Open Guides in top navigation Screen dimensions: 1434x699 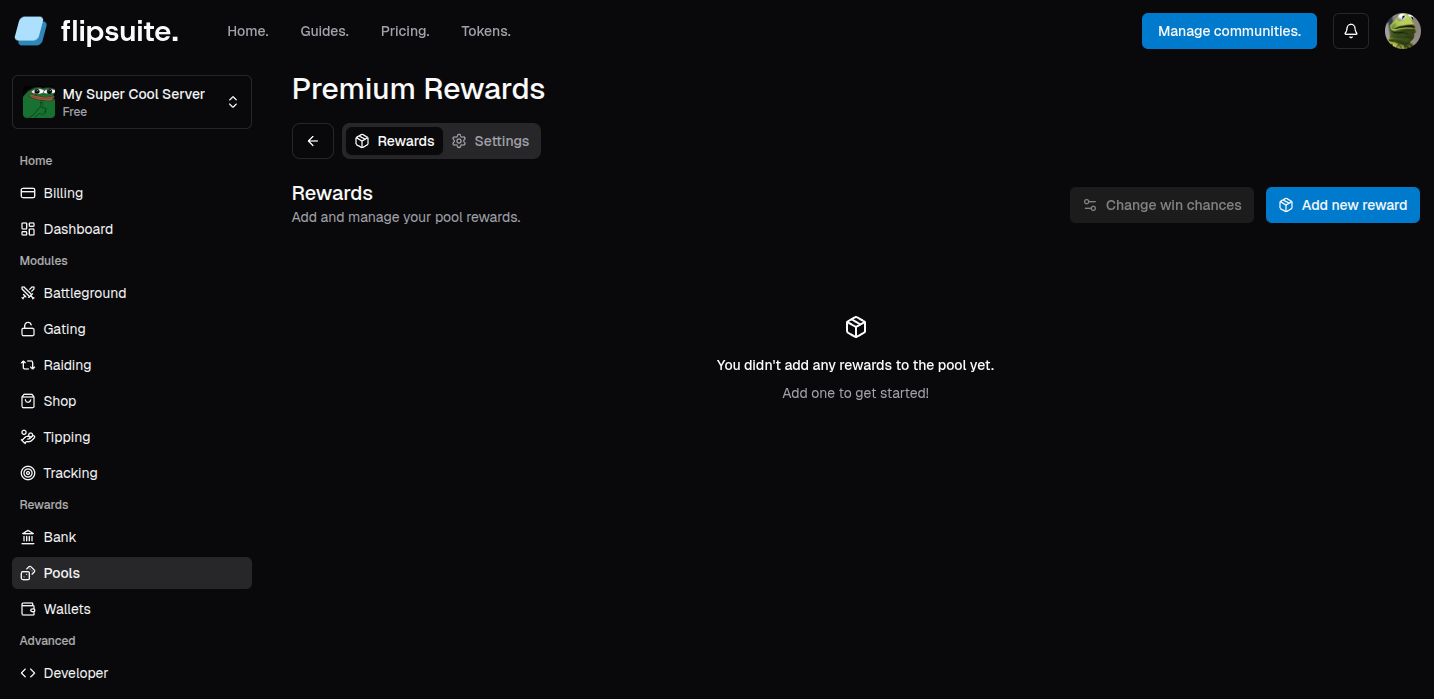click(325, 31)
